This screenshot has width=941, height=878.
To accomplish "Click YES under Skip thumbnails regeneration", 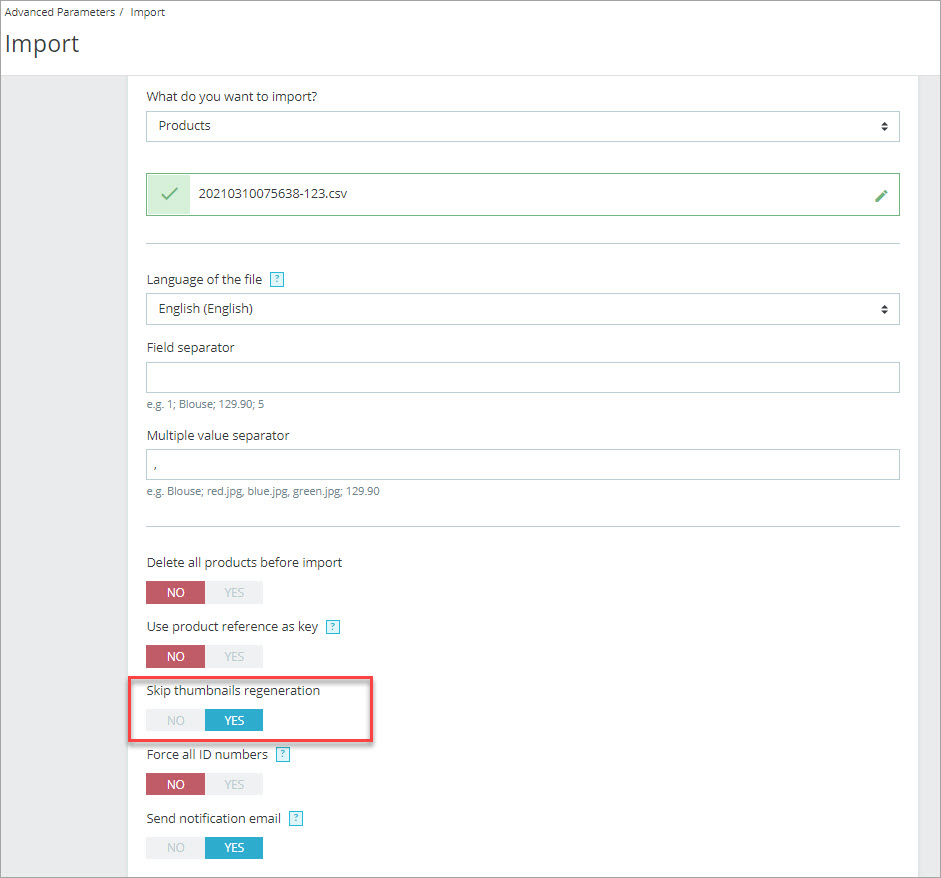I will click(234, 720).
